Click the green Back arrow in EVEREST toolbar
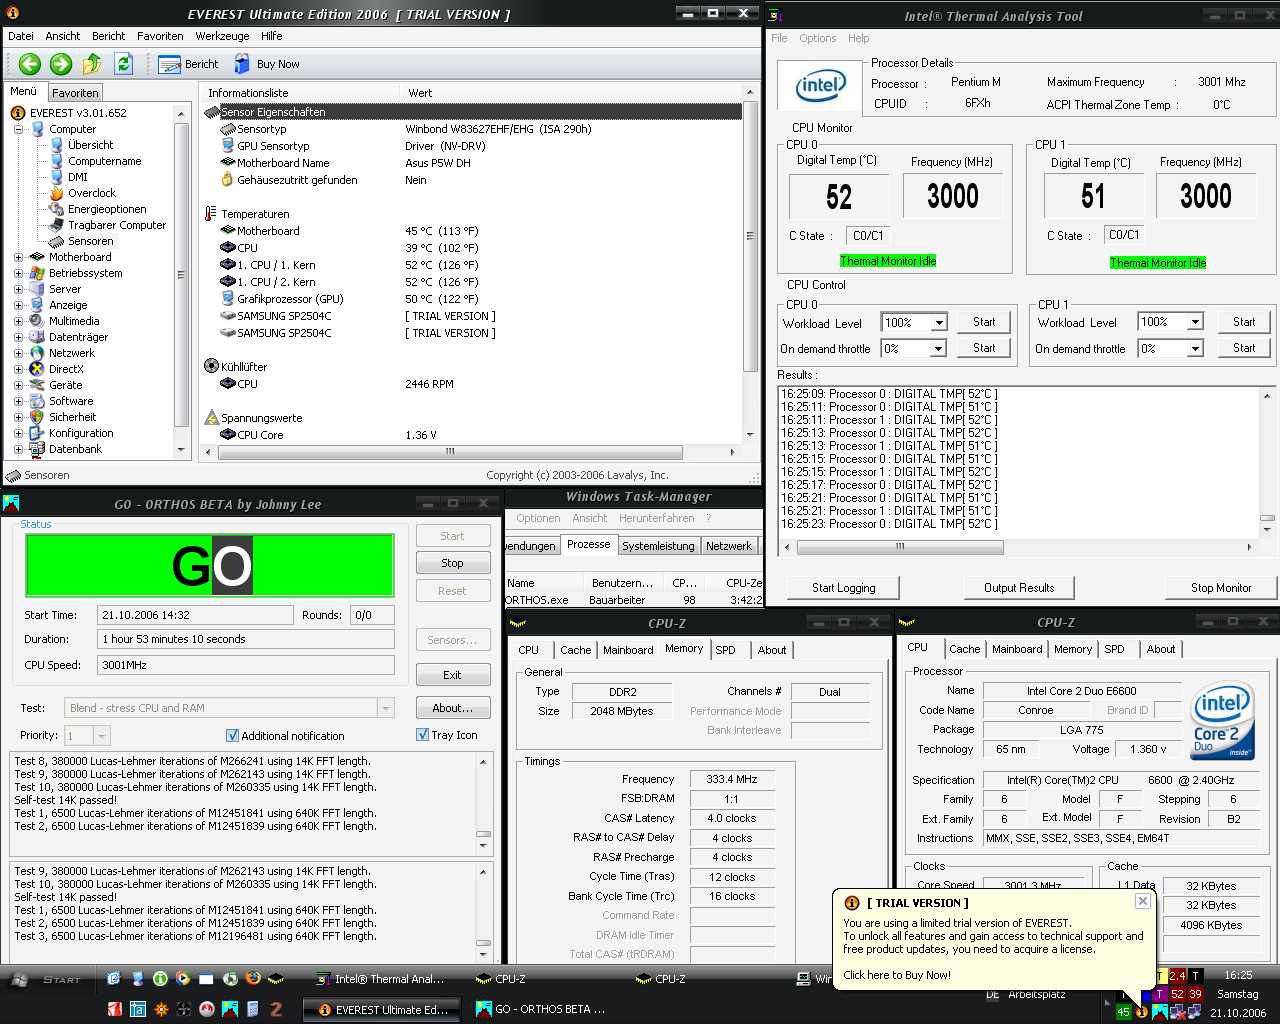The height and width of the screenshot is (1024, 1280). coord(30,64)
